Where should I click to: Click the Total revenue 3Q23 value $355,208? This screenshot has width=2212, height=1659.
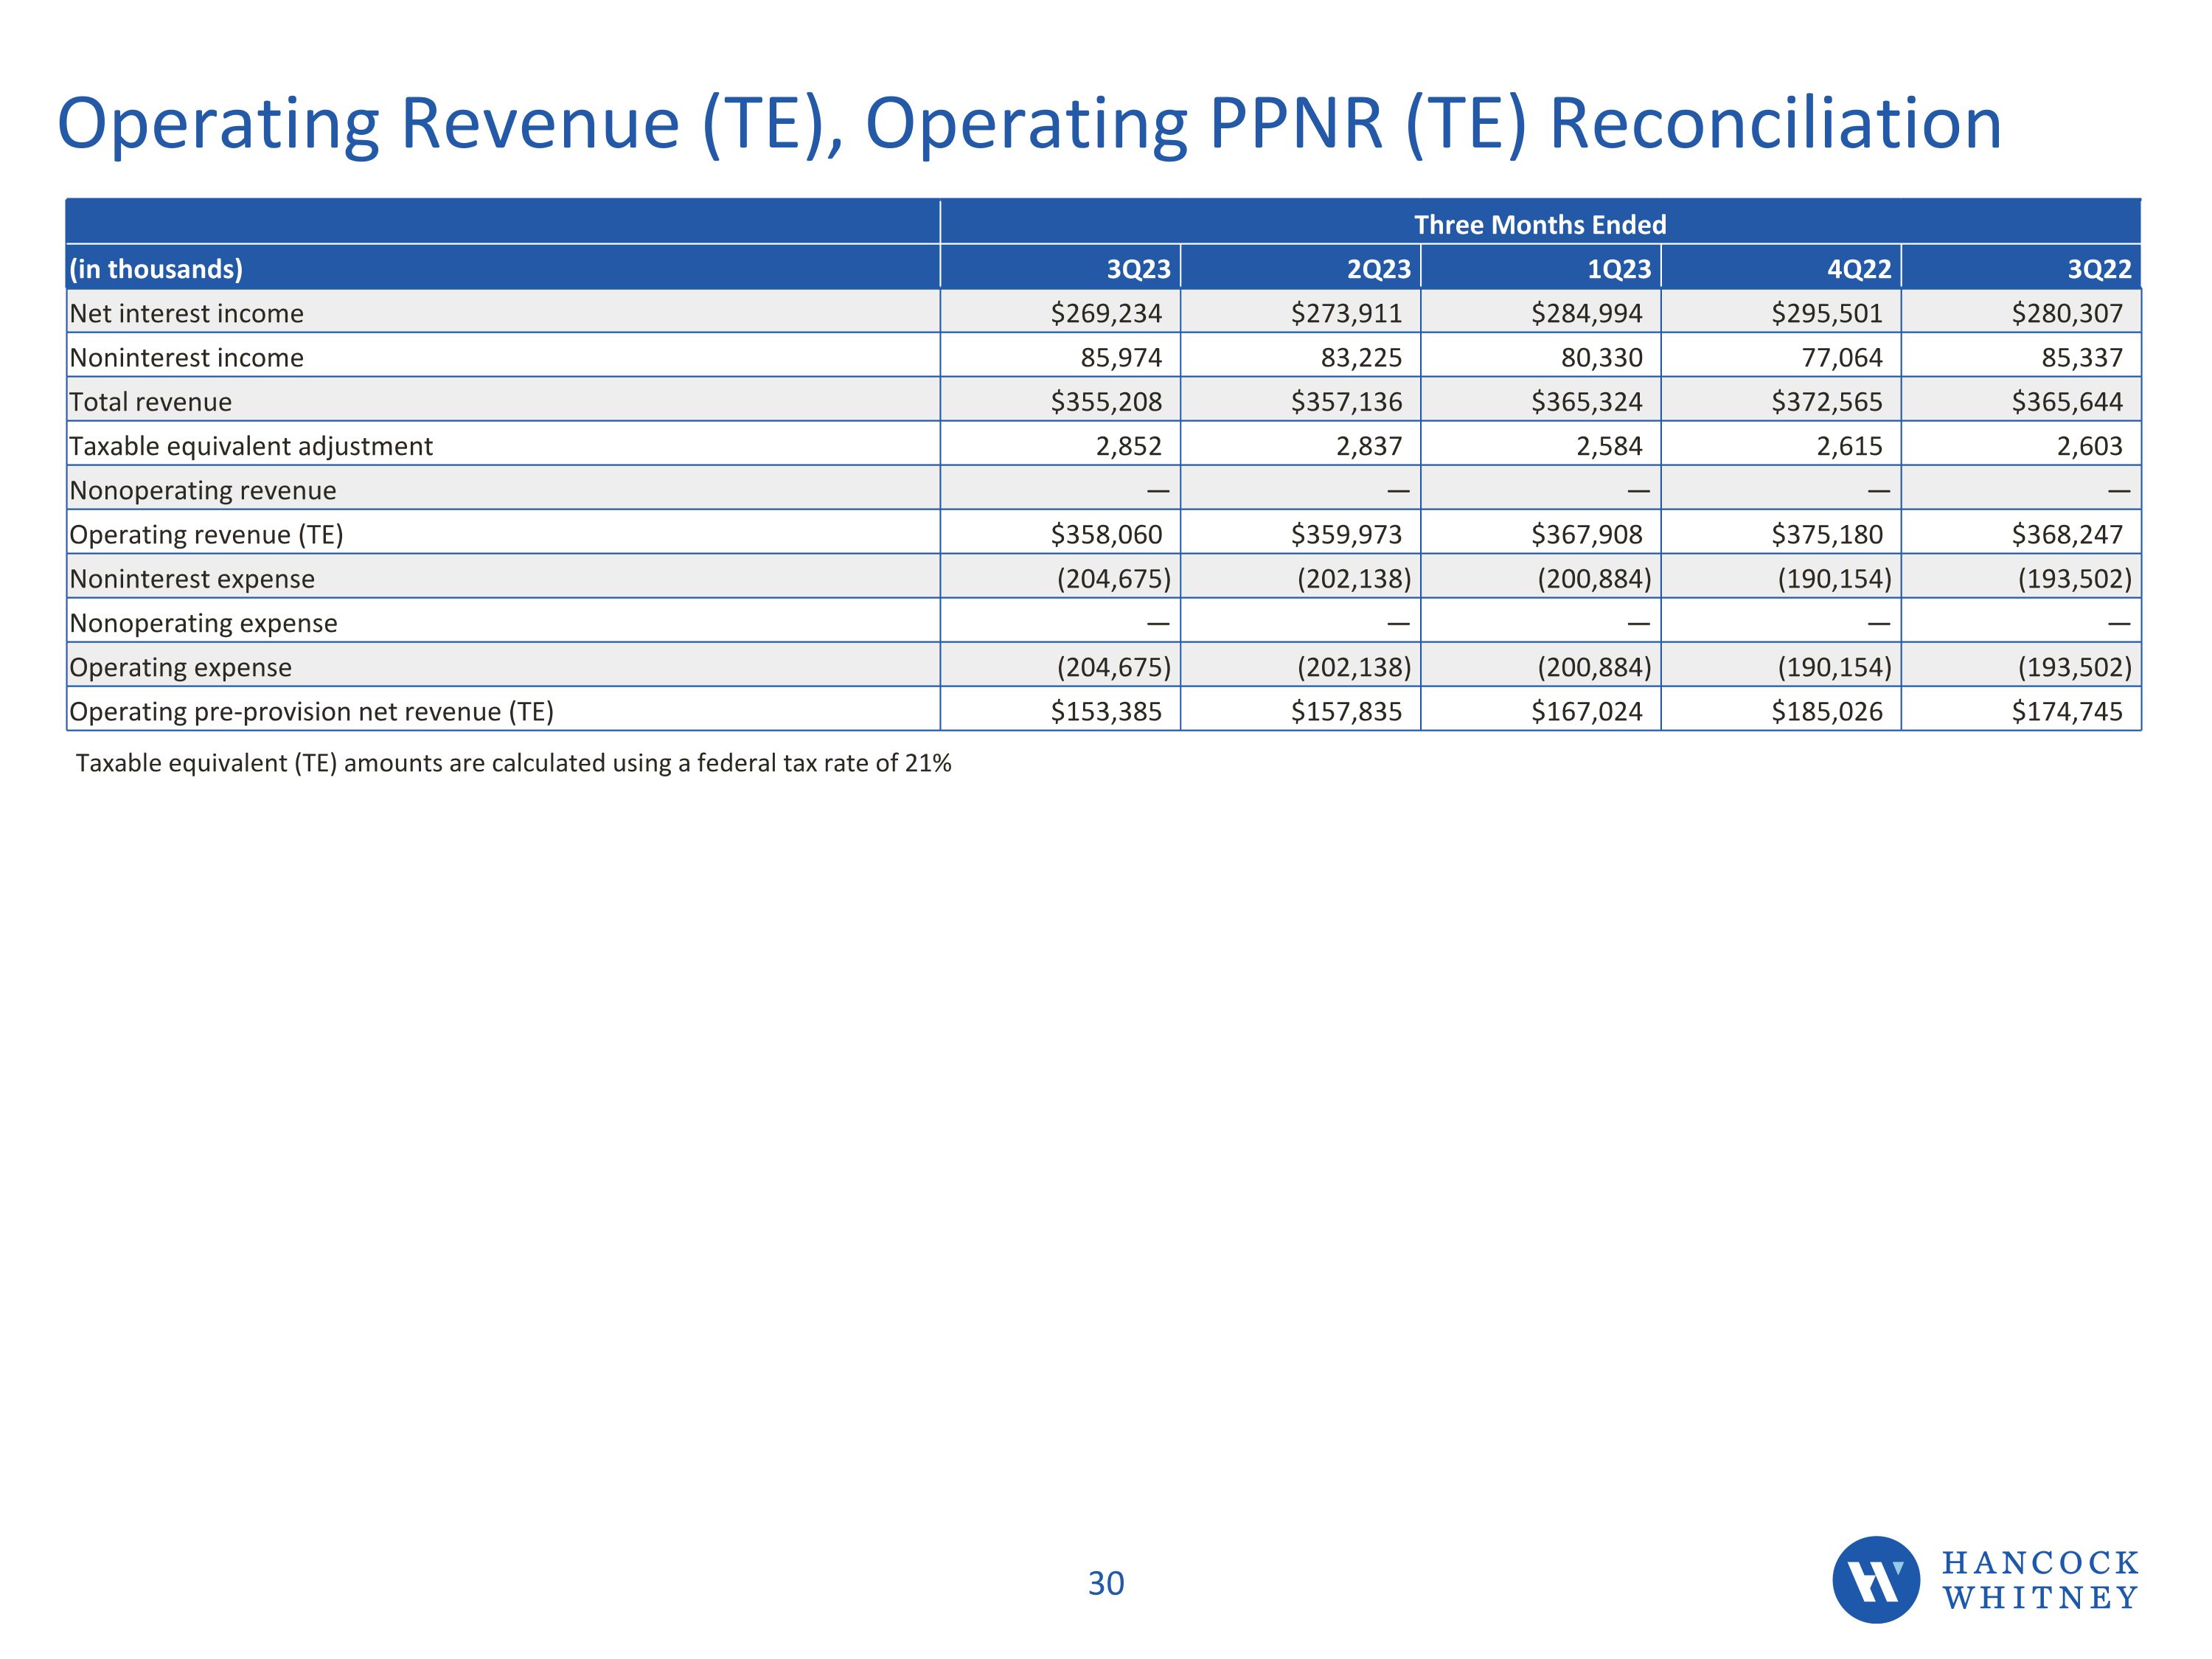click(1106, 402)
